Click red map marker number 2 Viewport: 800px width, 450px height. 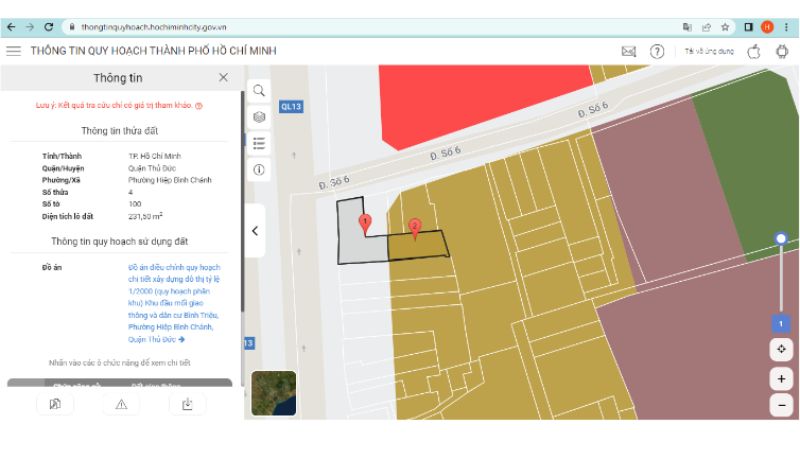pos(415,228)
